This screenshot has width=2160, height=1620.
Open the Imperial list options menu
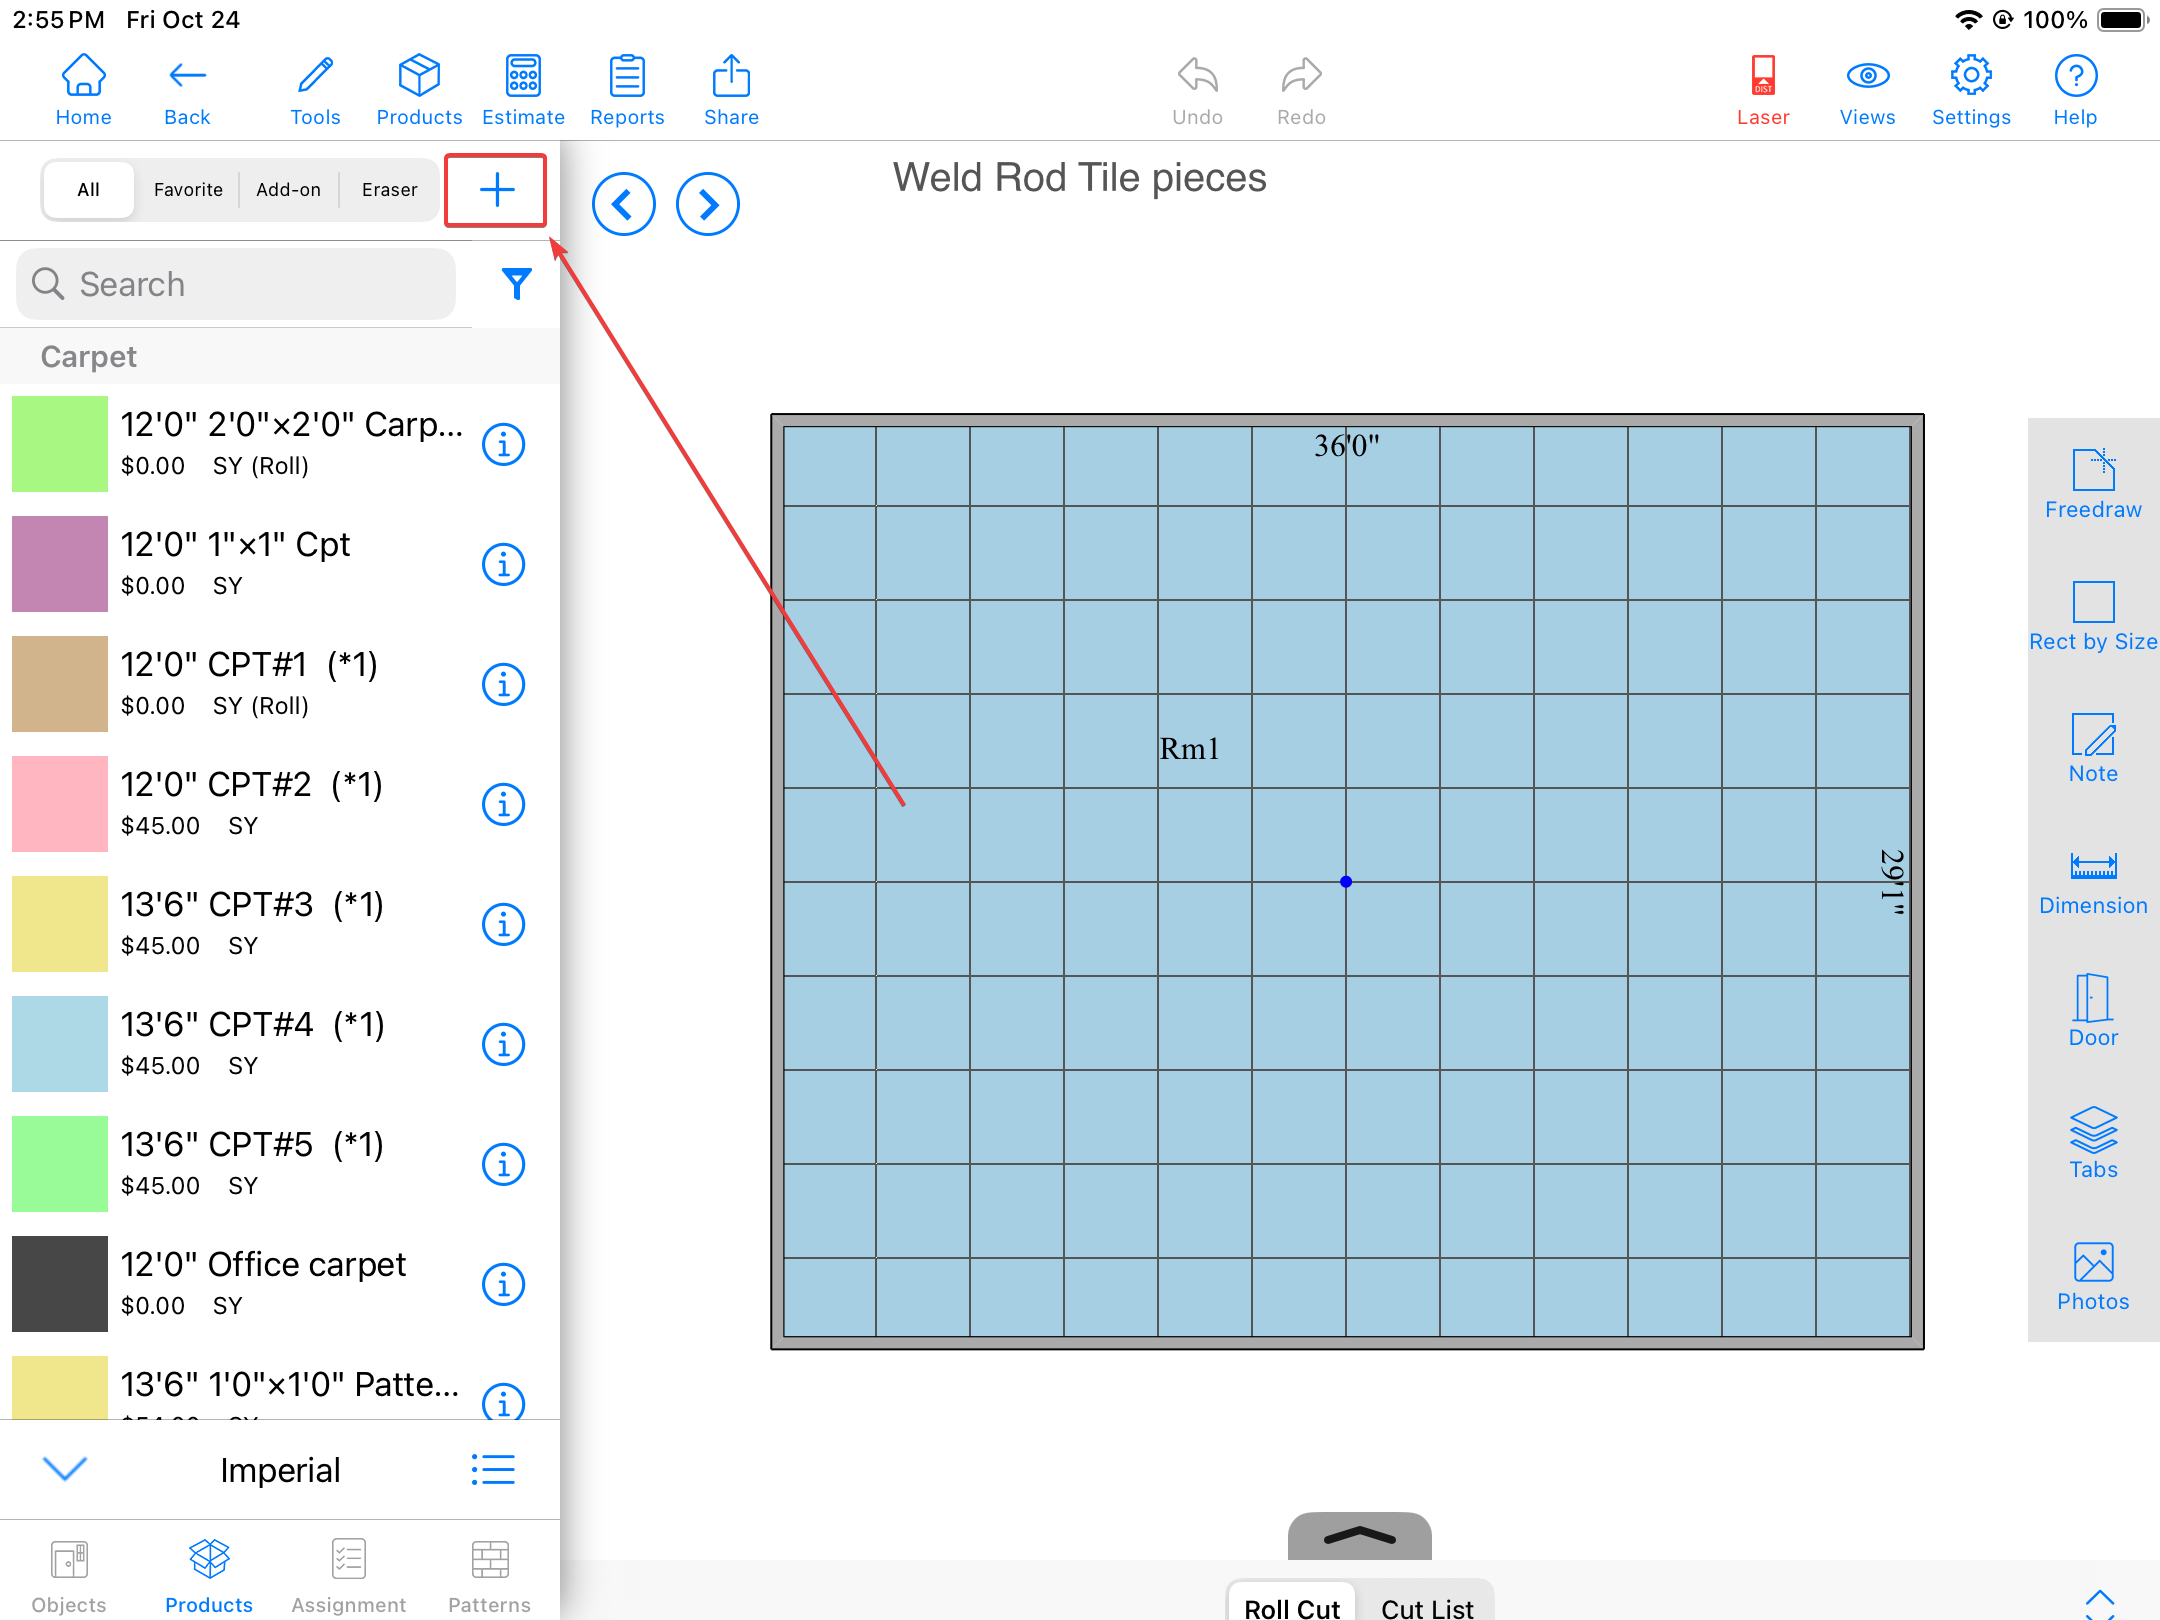tap(493, 1469)
